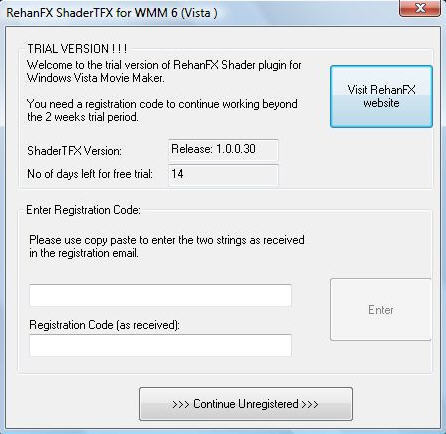Click the 'Enter Registration Code:' group label

point(83,210)
